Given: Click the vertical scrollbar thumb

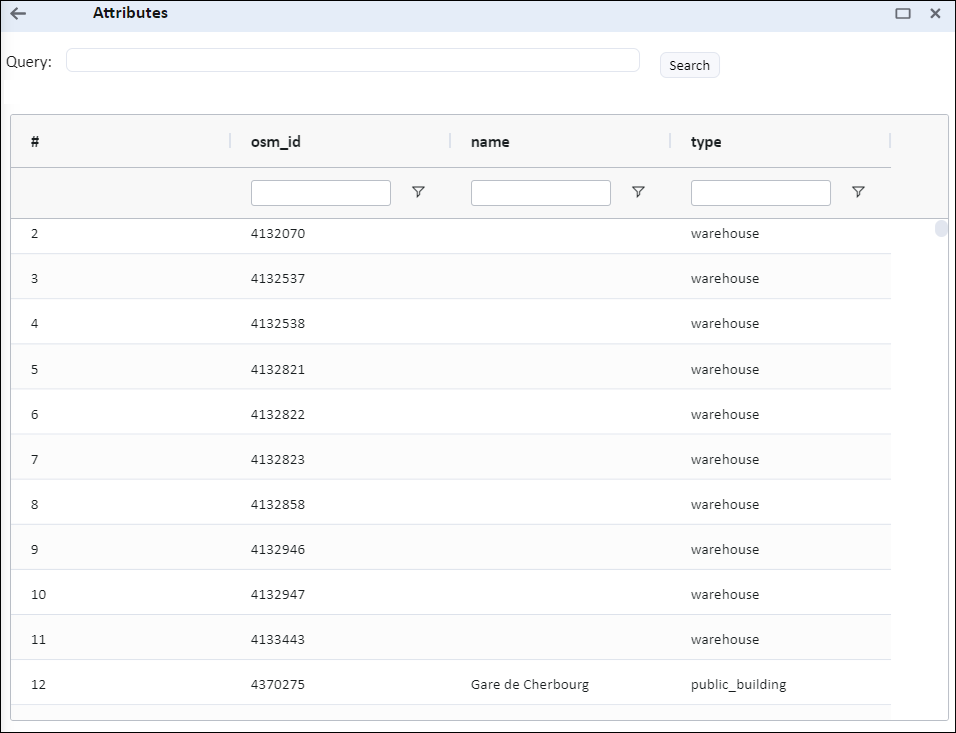Looking at the screenshot, I should [941, 229].
